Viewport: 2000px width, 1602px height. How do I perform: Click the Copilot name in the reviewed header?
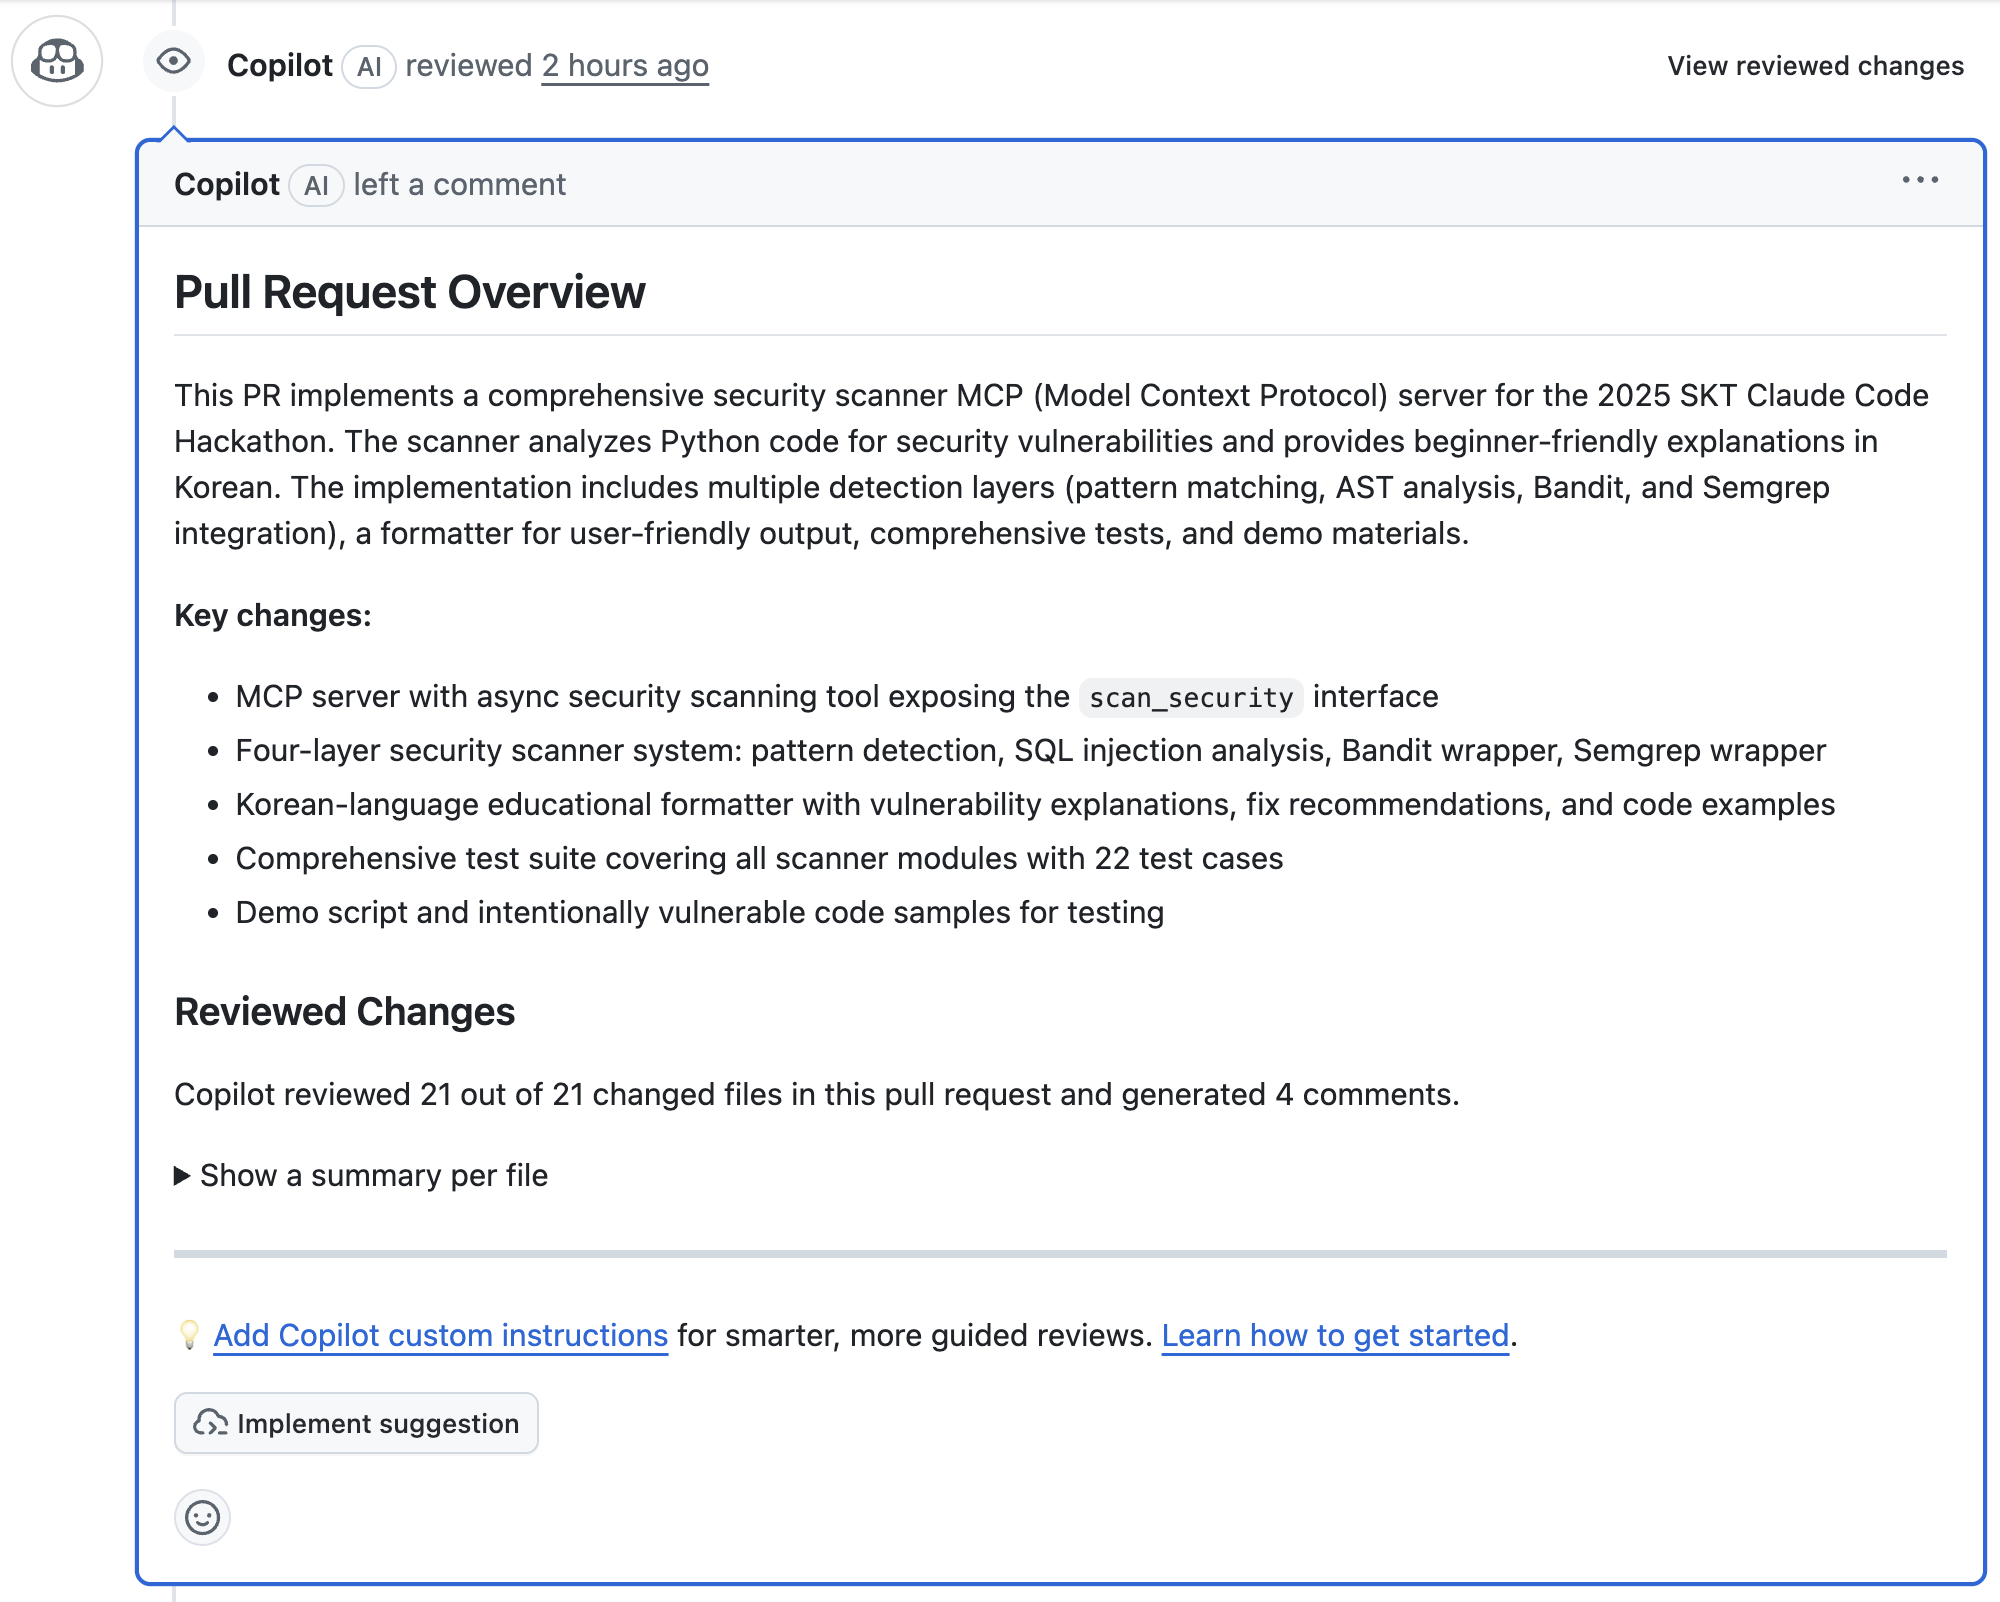[x=279, y=66]
